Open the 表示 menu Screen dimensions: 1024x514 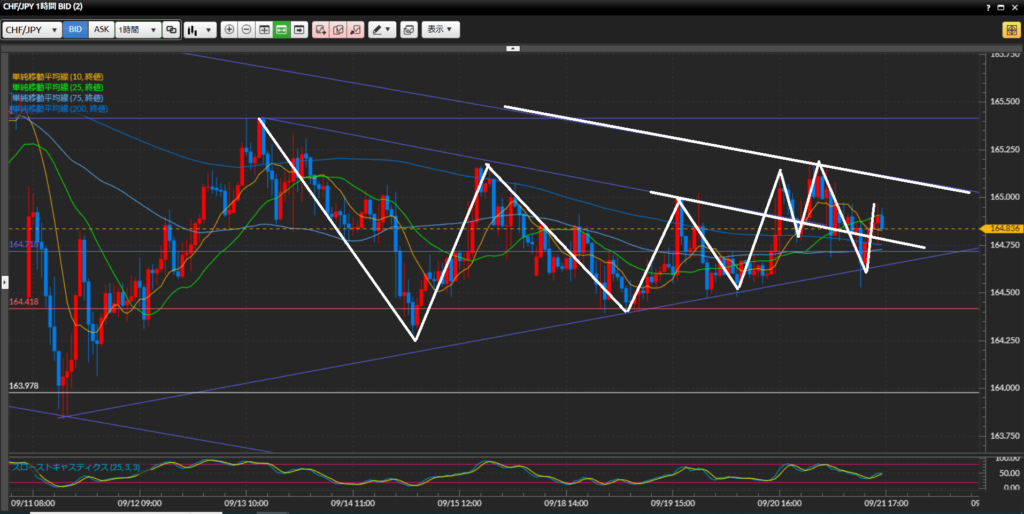[x=440, y=30]
